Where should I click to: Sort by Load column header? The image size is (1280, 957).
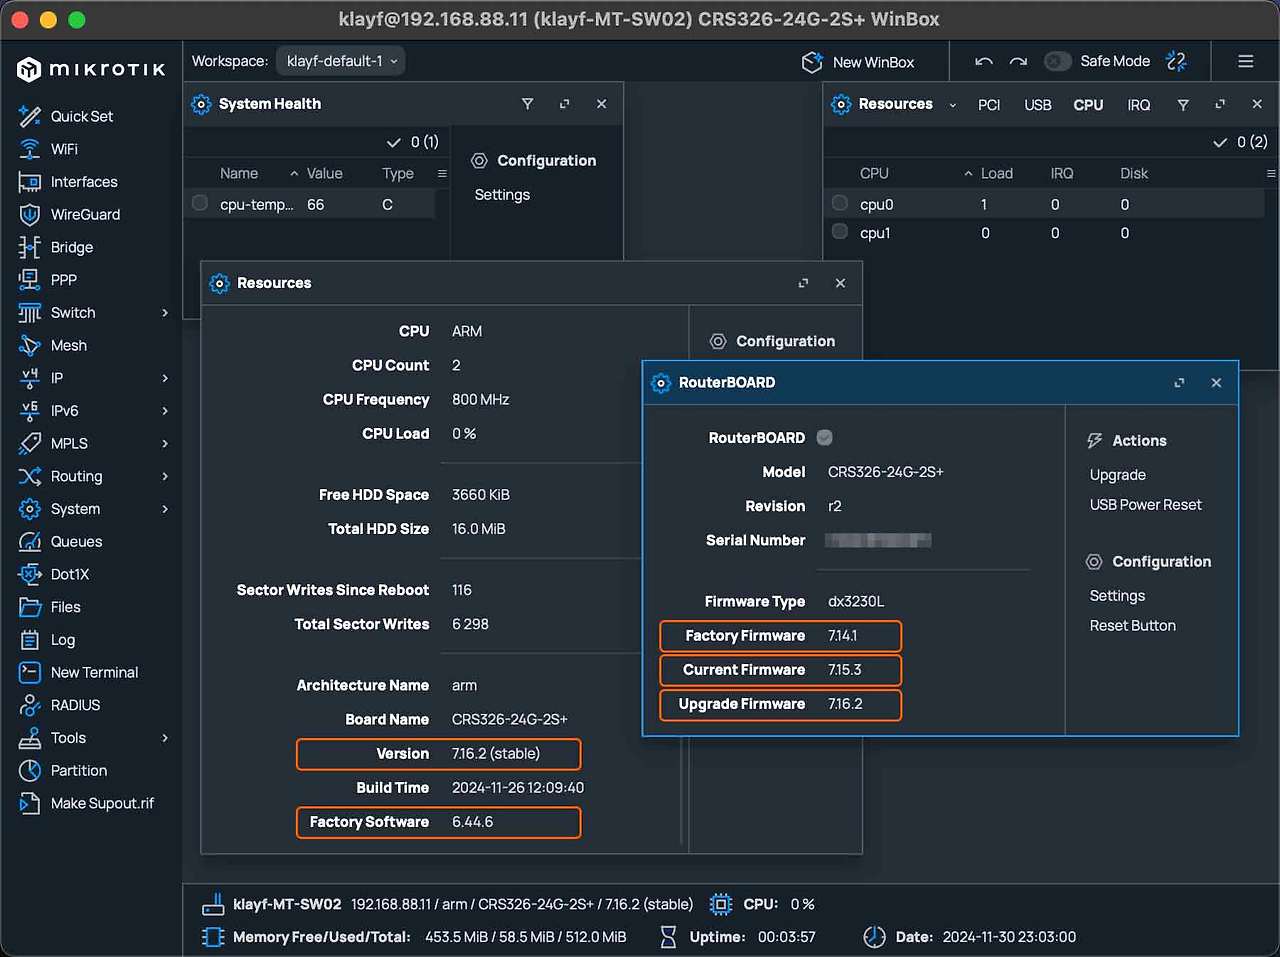(996, 174)
